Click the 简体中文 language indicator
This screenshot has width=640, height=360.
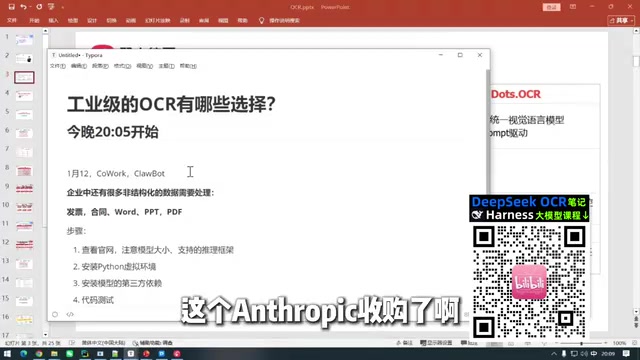click(x=103, y=343)
